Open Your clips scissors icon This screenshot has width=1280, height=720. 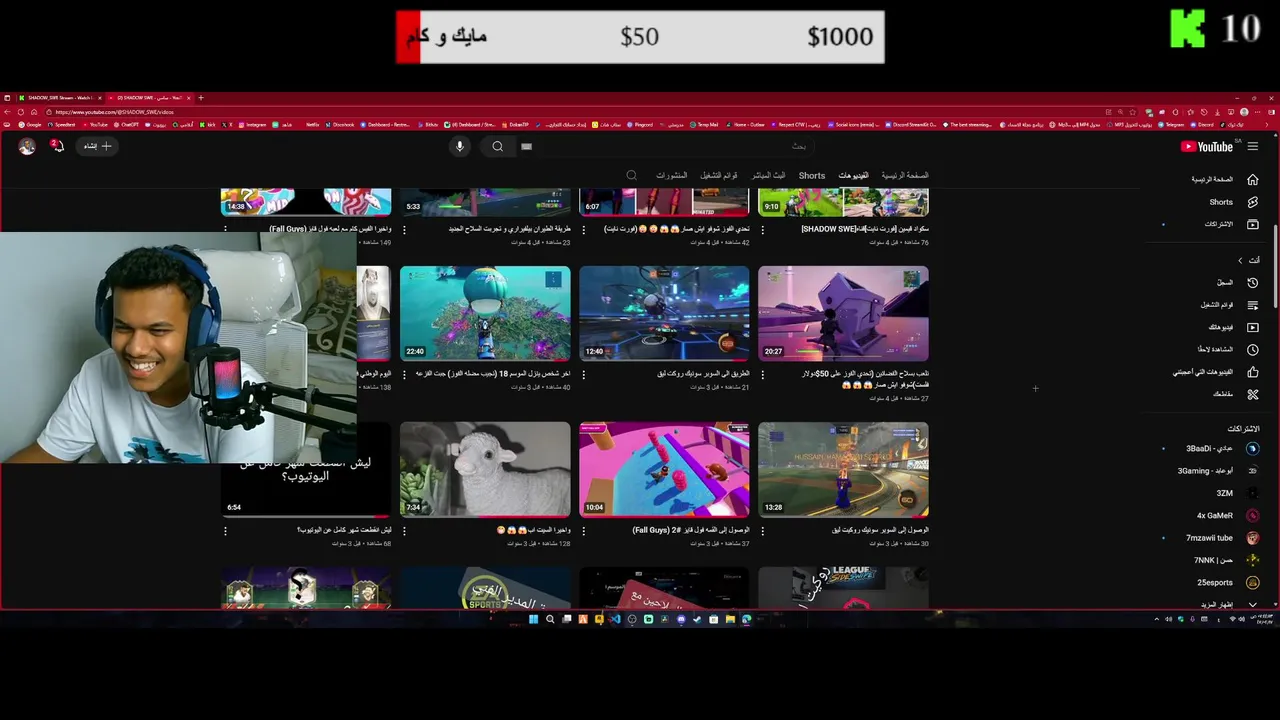[x=1252, y=394]
